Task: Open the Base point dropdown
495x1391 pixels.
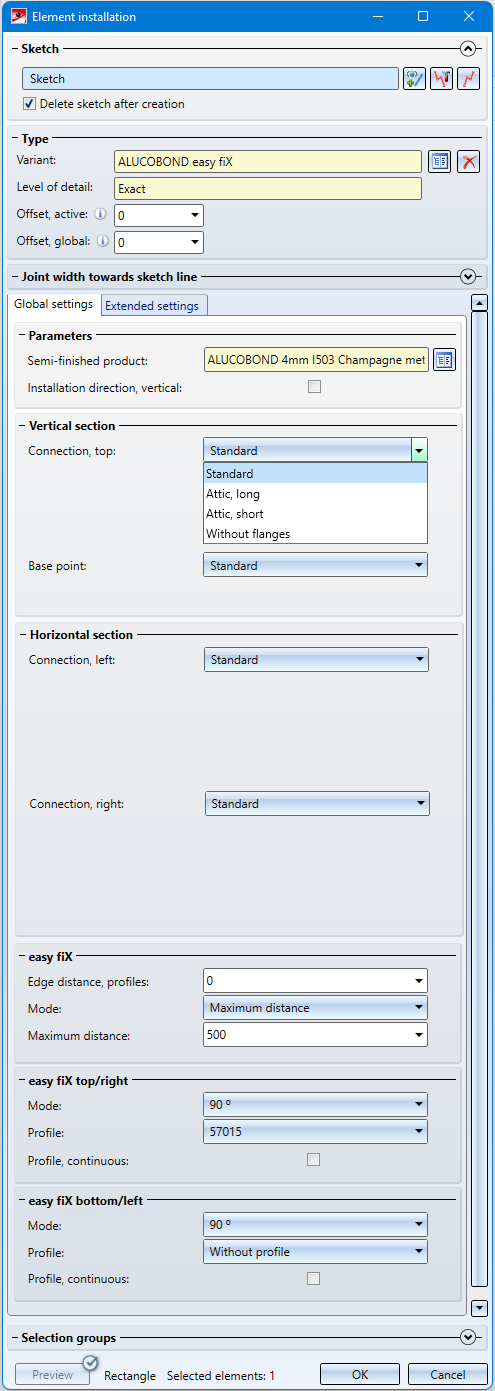Action: point(315,565)
